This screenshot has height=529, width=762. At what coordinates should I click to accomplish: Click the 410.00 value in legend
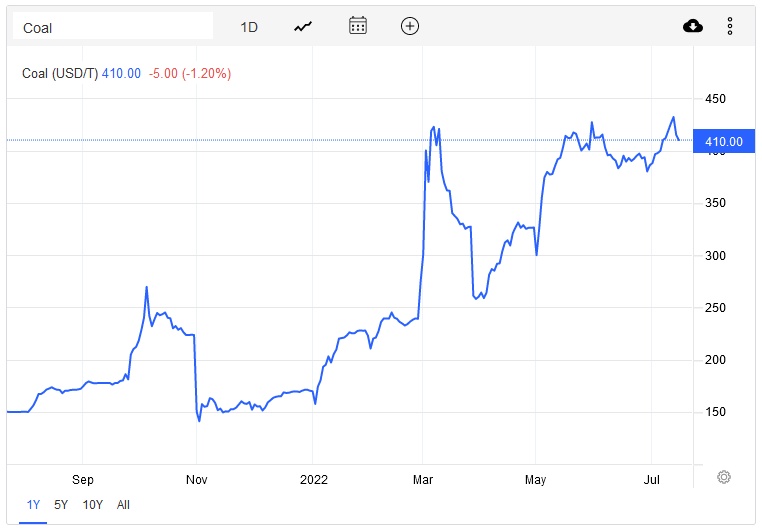[121, 73]
